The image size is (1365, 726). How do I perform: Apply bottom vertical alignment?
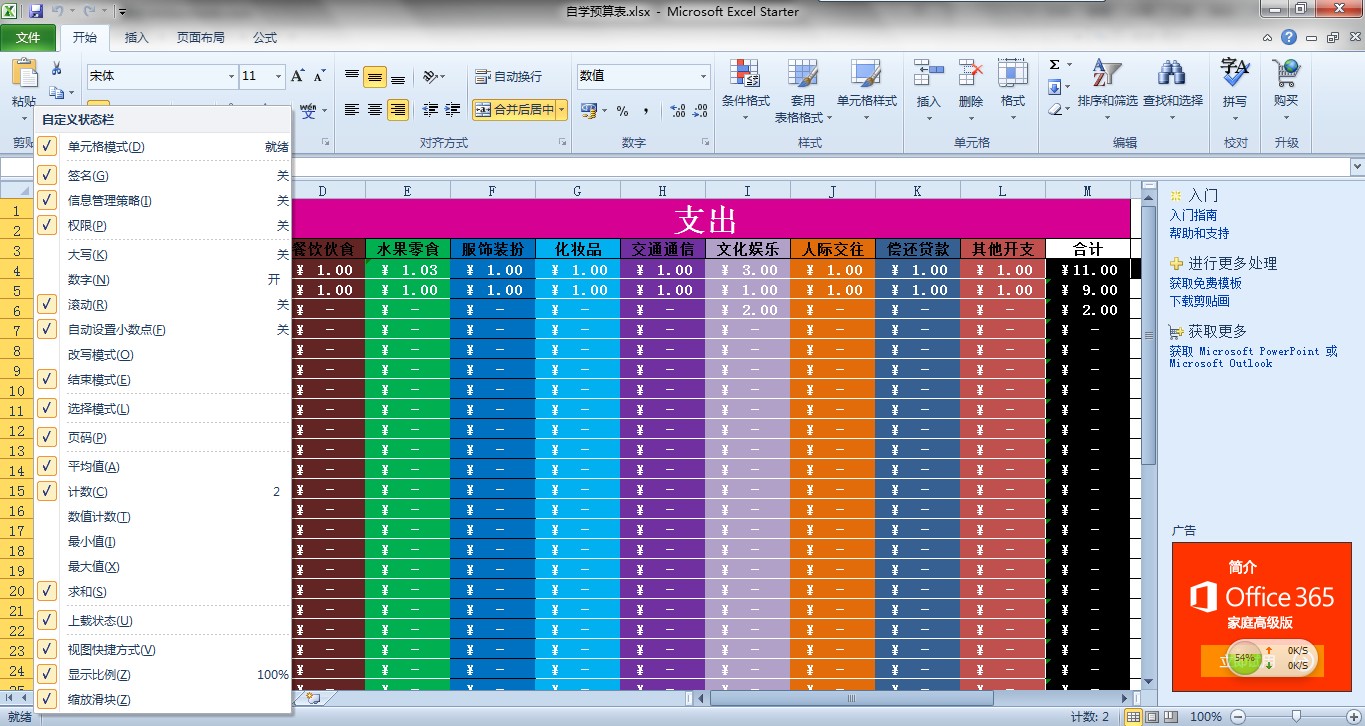pos(398,76)
